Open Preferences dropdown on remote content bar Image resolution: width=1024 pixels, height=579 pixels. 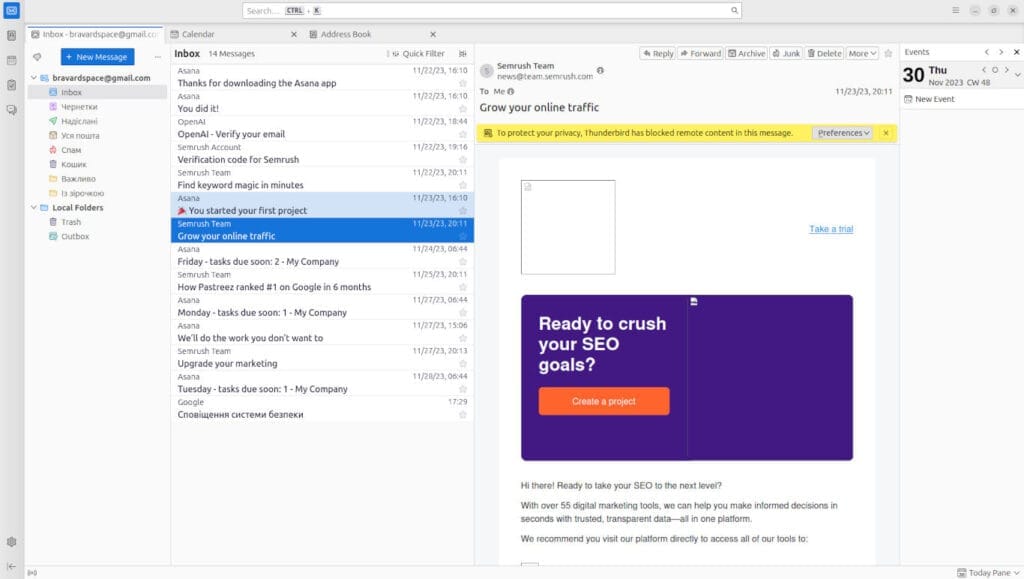click(842, 132)
